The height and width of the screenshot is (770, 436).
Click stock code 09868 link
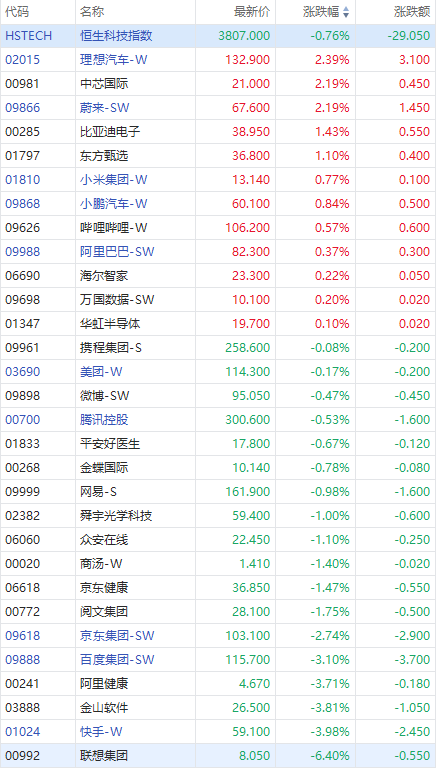point(23,204)
